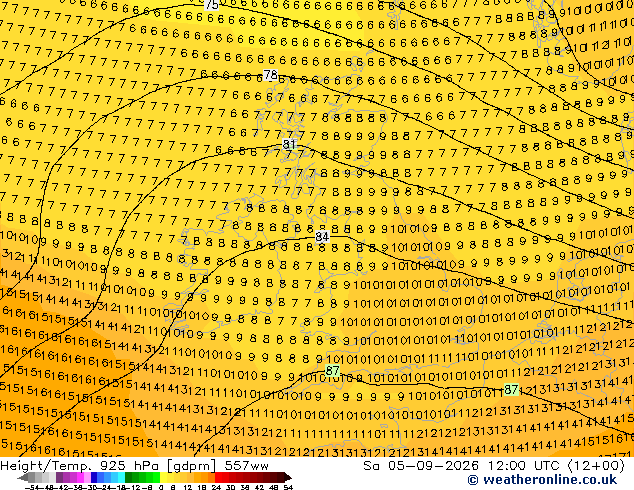Pick the magenta swatch near -36
The height and width of the screenshot is (490, 634).
point(80,477)
